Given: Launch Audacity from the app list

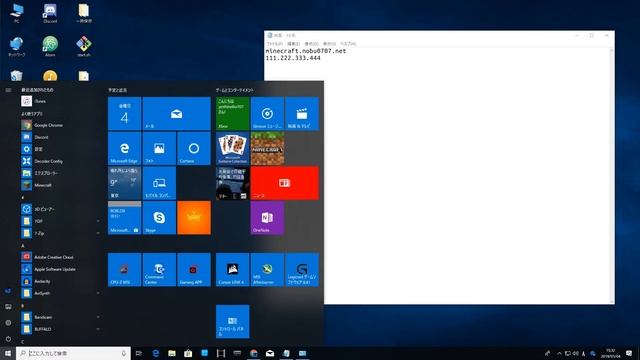Looking at the screenshot, I should (60, 281).
